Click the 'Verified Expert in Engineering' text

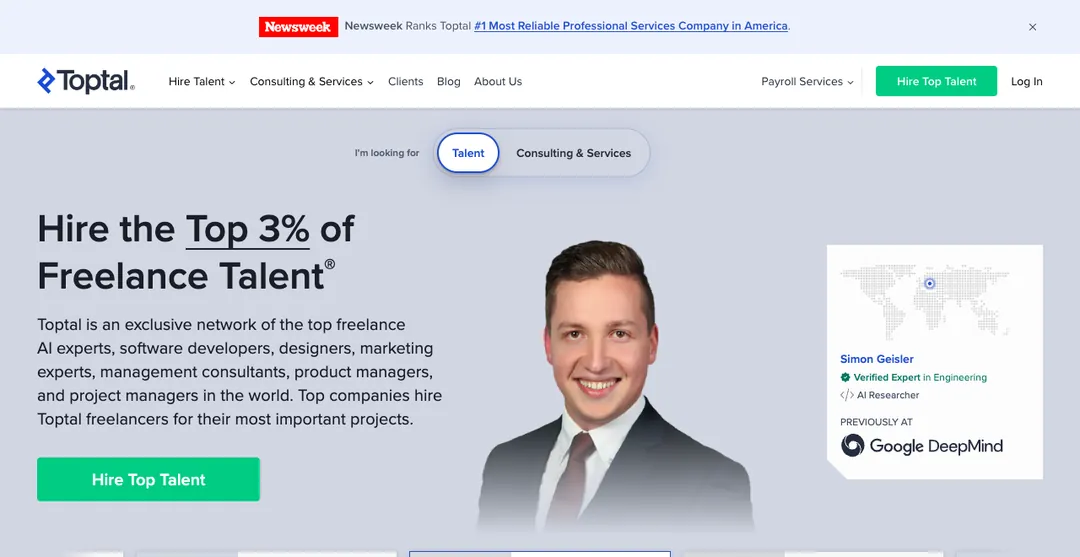(920, 377)
